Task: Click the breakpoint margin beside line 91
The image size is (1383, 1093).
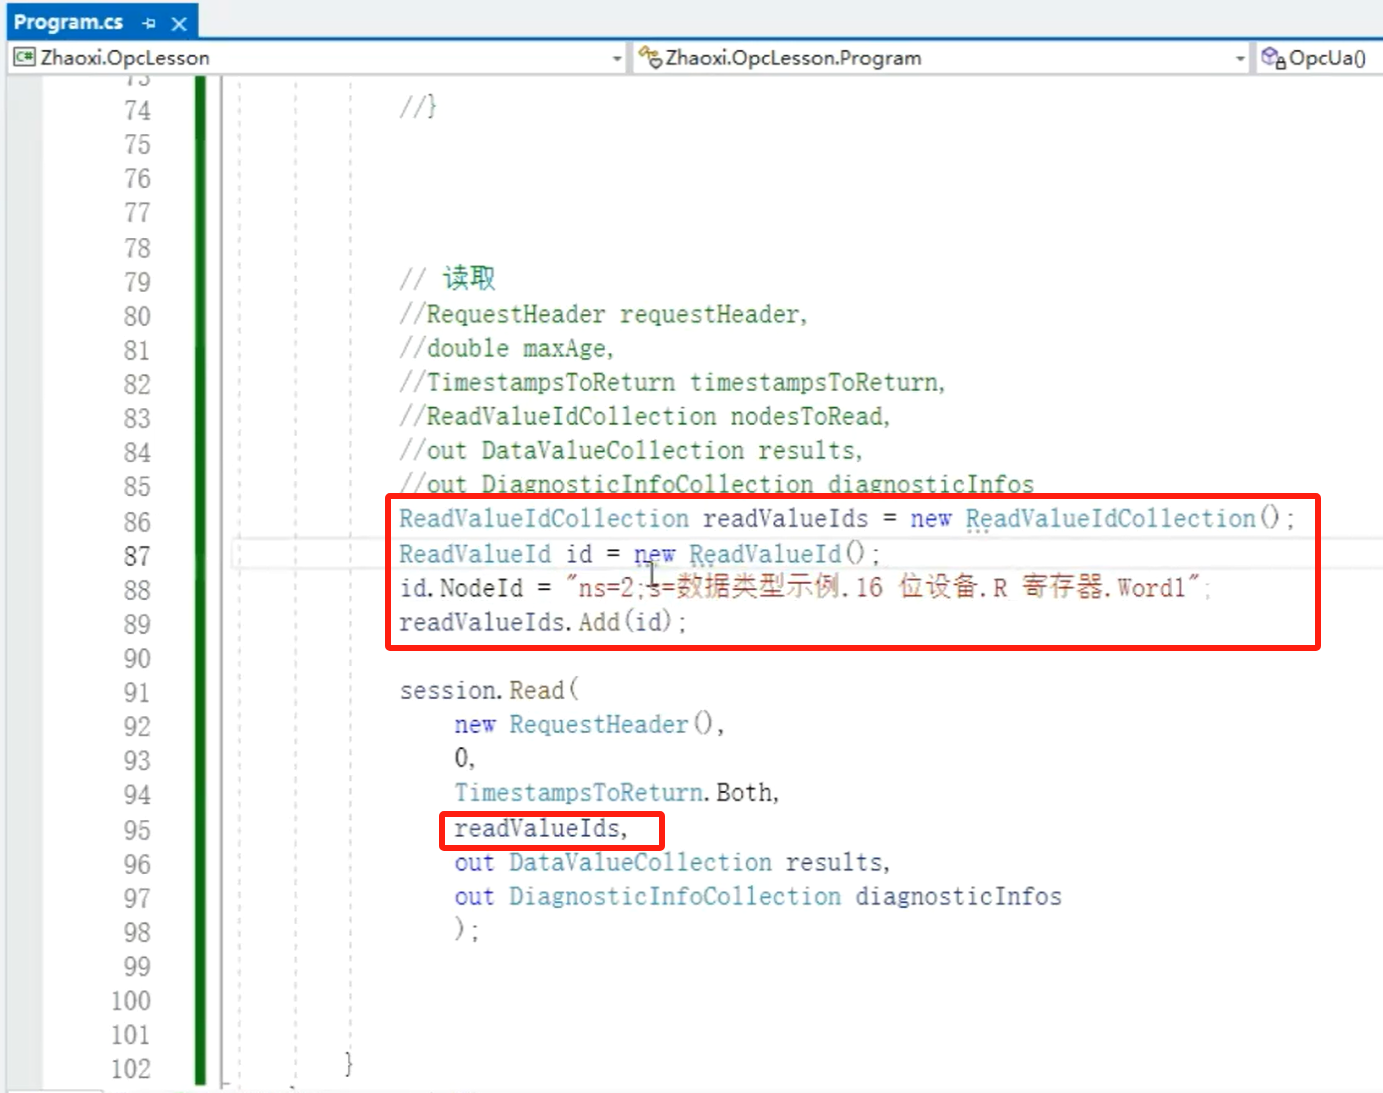Action: (24, 692)
